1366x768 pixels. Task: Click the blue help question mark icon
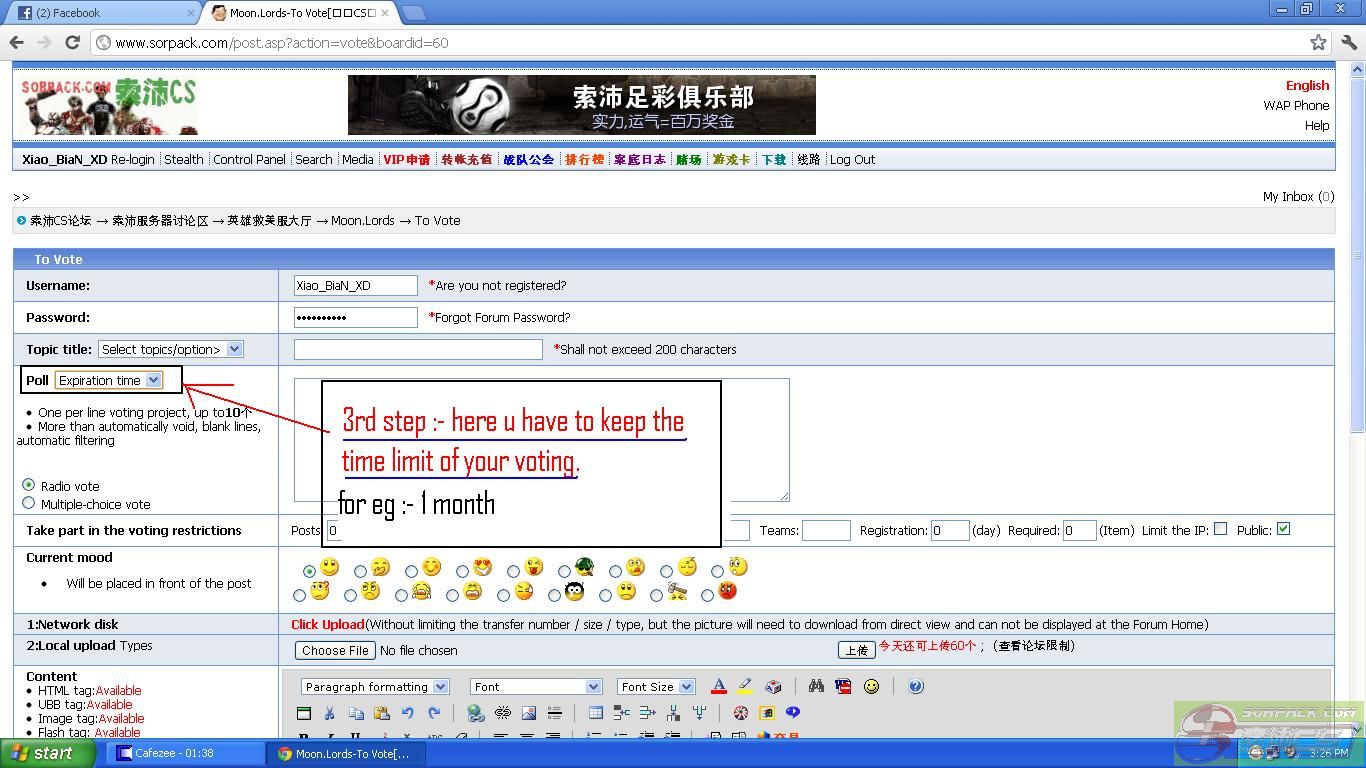click(916, 687)
